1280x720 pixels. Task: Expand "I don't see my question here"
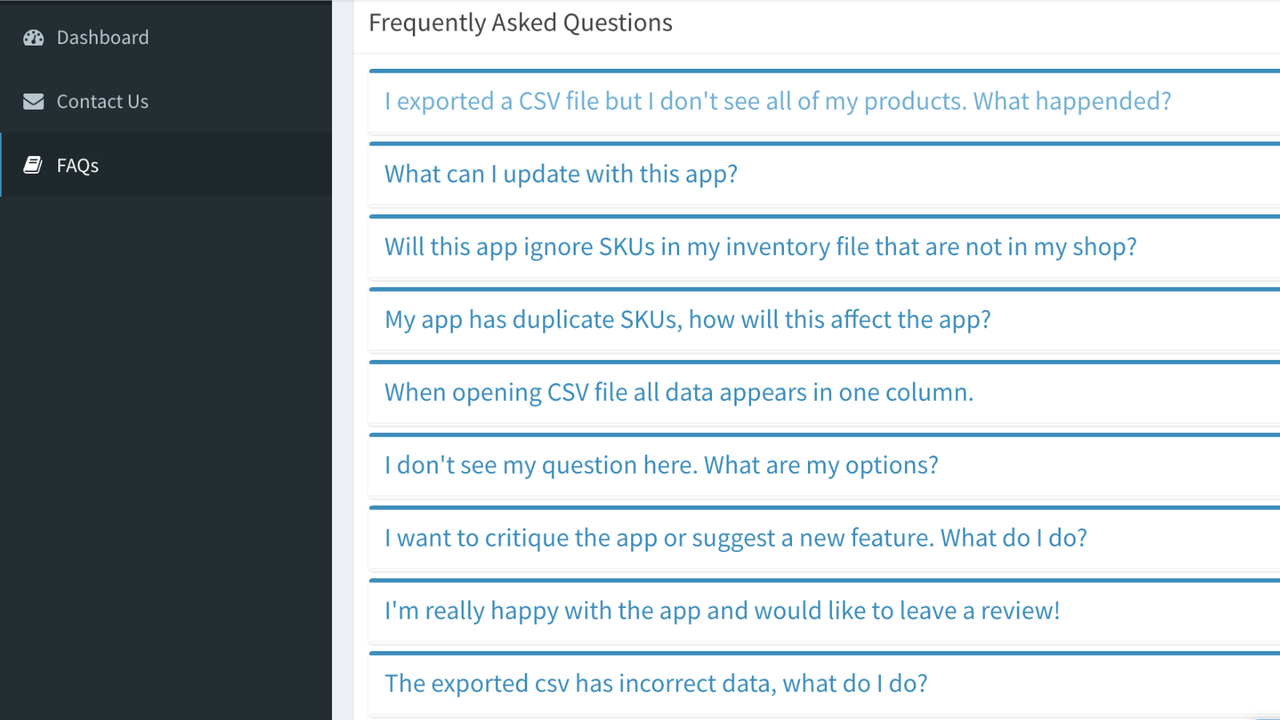661,465
